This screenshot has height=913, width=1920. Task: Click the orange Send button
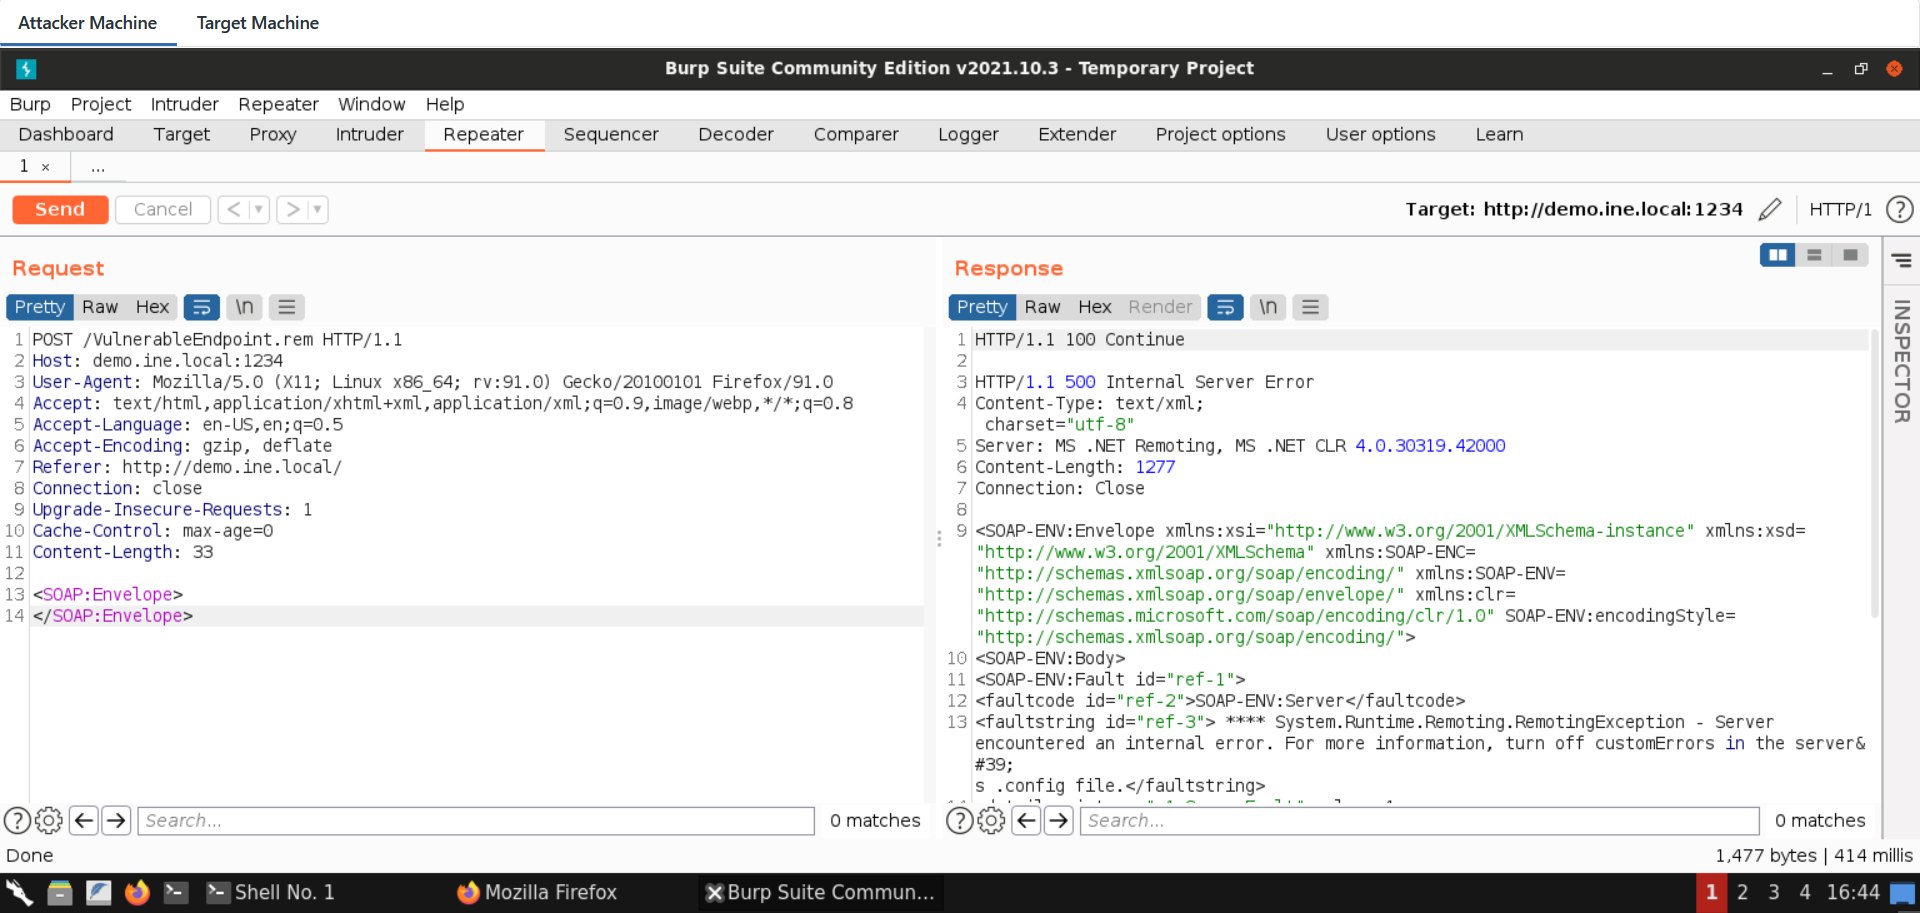[x=60, y=209]
